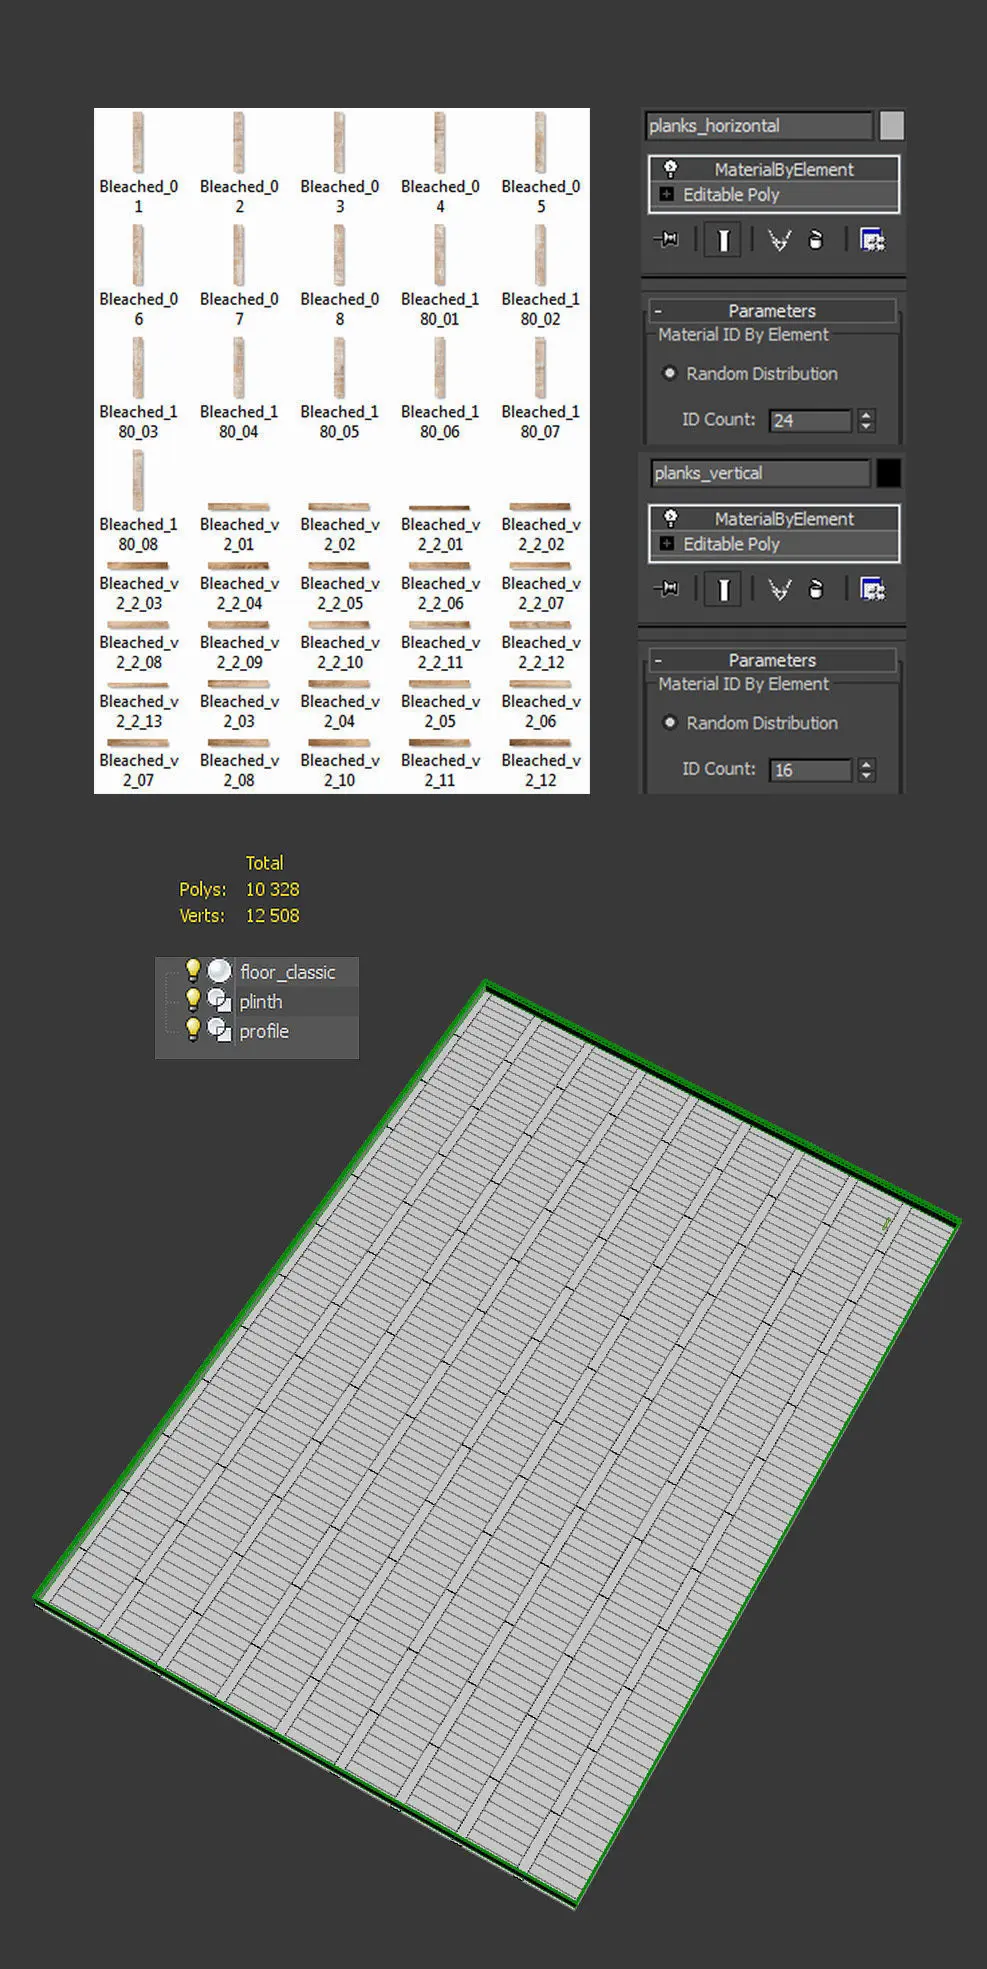Configure modifier sets under planks_vertical
Screen dimensions: 987x1969
click(x=872, y=589)
